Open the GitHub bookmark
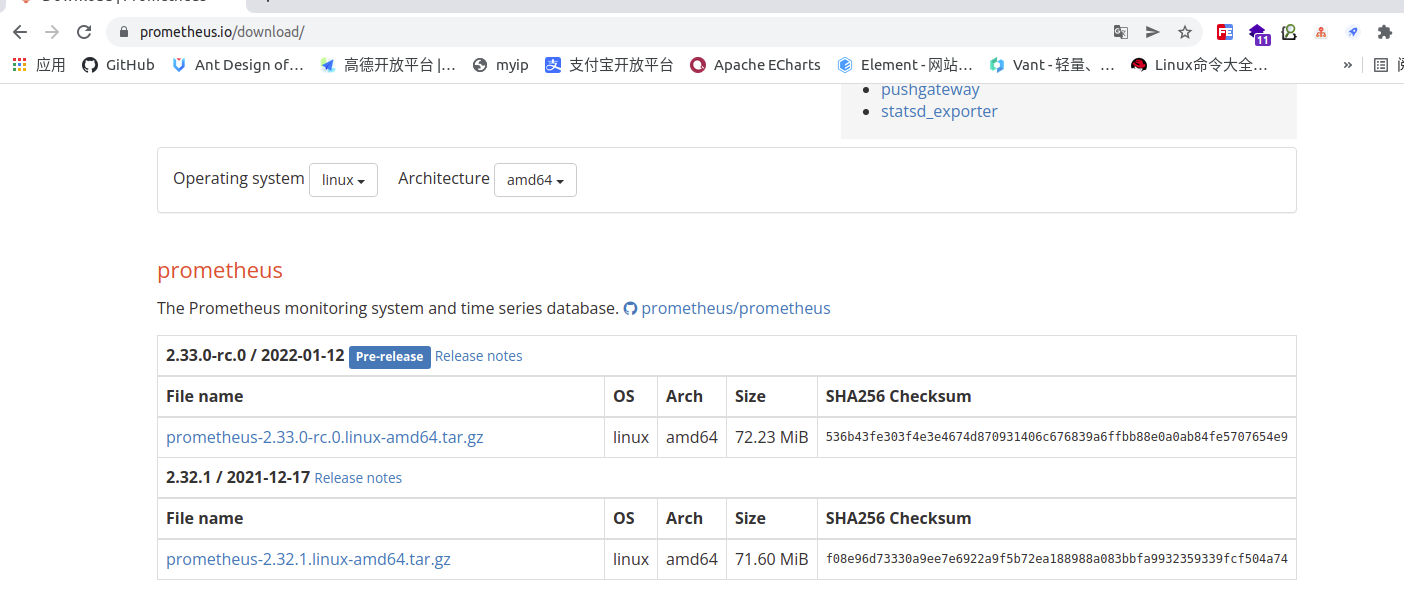This screenshot has width=1404, height=612. pos(118,65)
